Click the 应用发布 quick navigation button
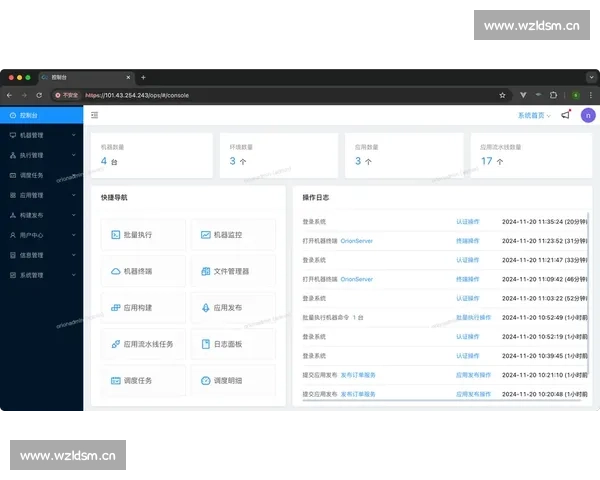The image size is (600, 480). point(233,307)
